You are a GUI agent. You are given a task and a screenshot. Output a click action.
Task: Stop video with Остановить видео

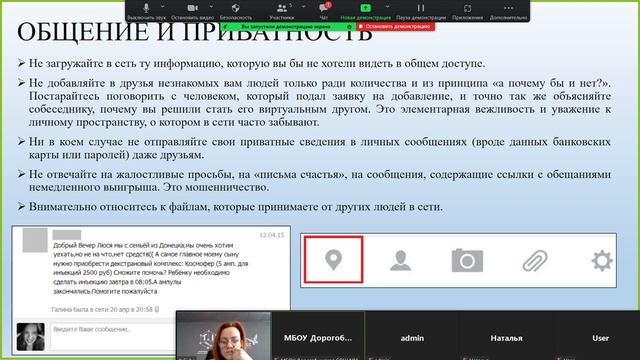(x=192, y=11)
